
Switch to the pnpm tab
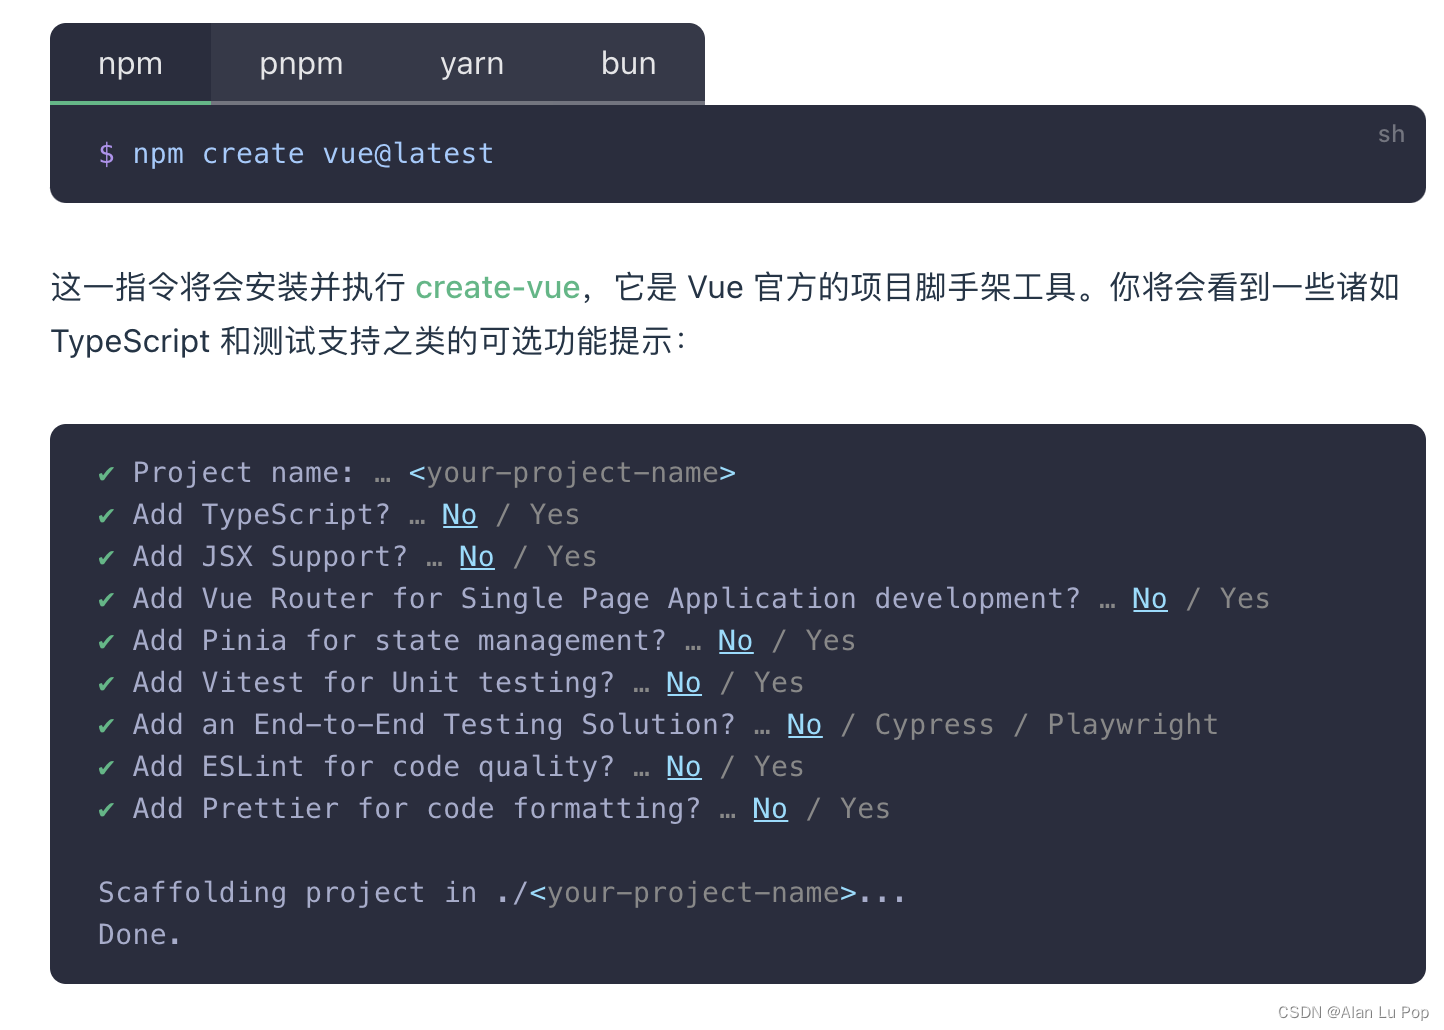click(301, 63)
